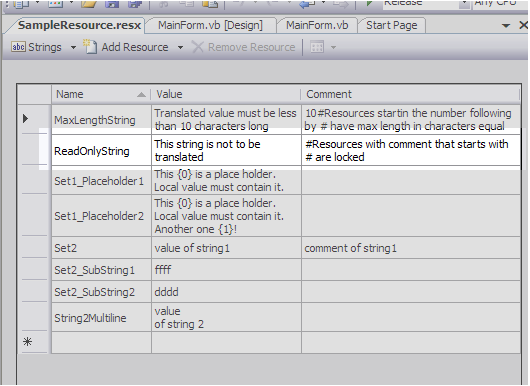Click empty comment cell for String2Multiline
Image resolution: width=530 pixels, height=386 pixels.
click(411, 317)
